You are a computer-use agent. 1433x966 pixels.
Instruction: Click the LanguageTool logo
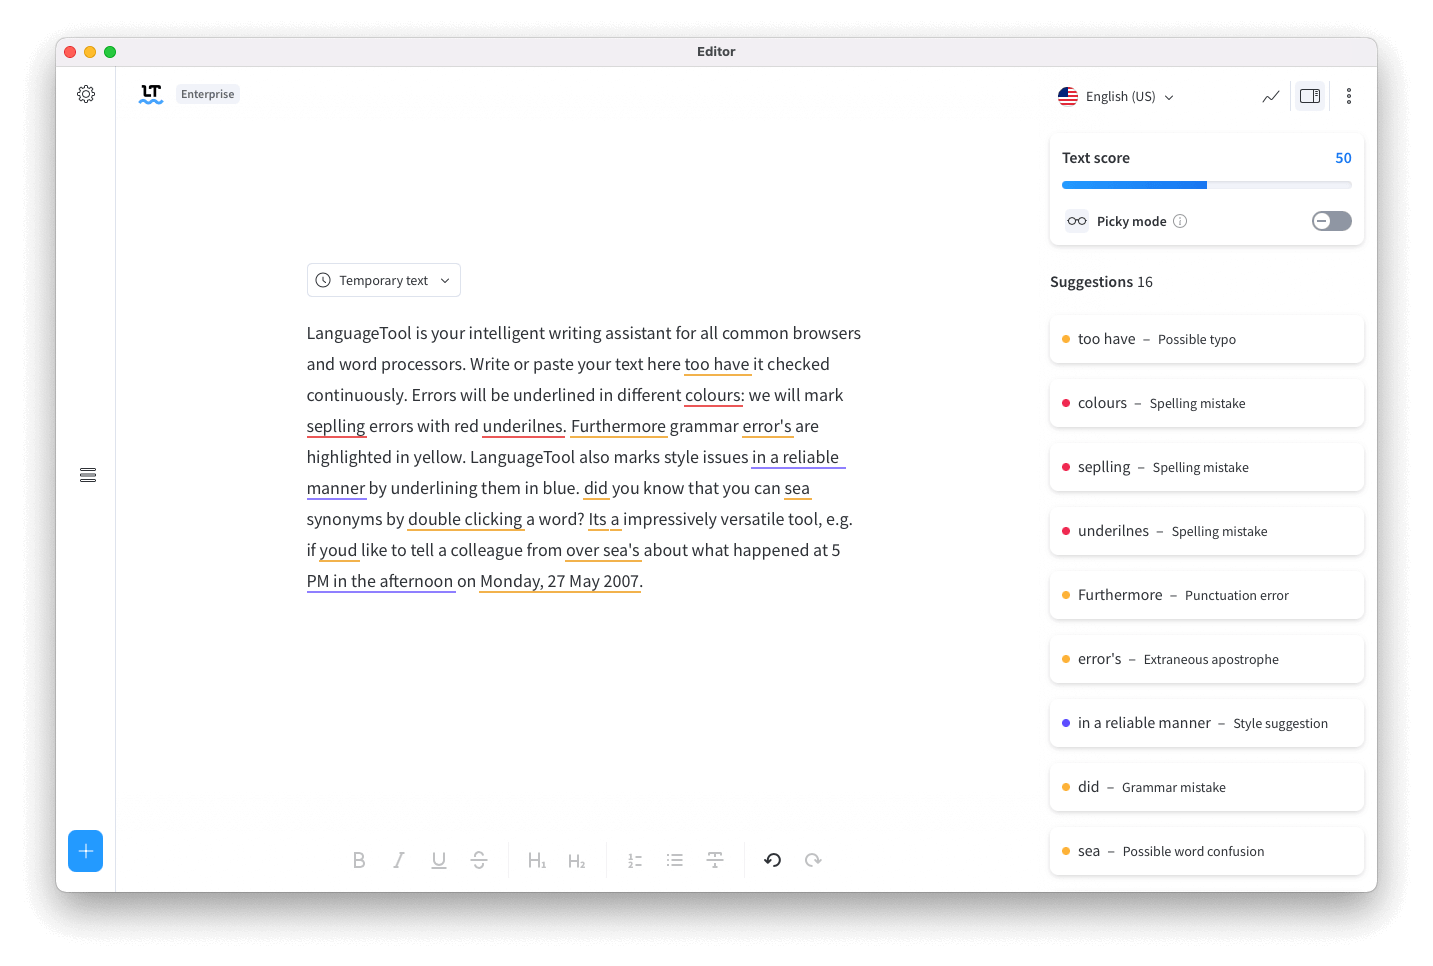coord(151,94)
